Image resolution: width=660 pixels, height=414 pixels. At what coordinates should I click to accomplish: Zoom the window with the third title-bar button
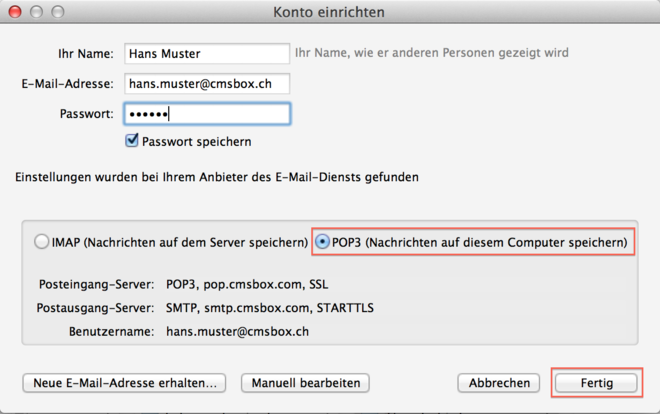[57, 12]
